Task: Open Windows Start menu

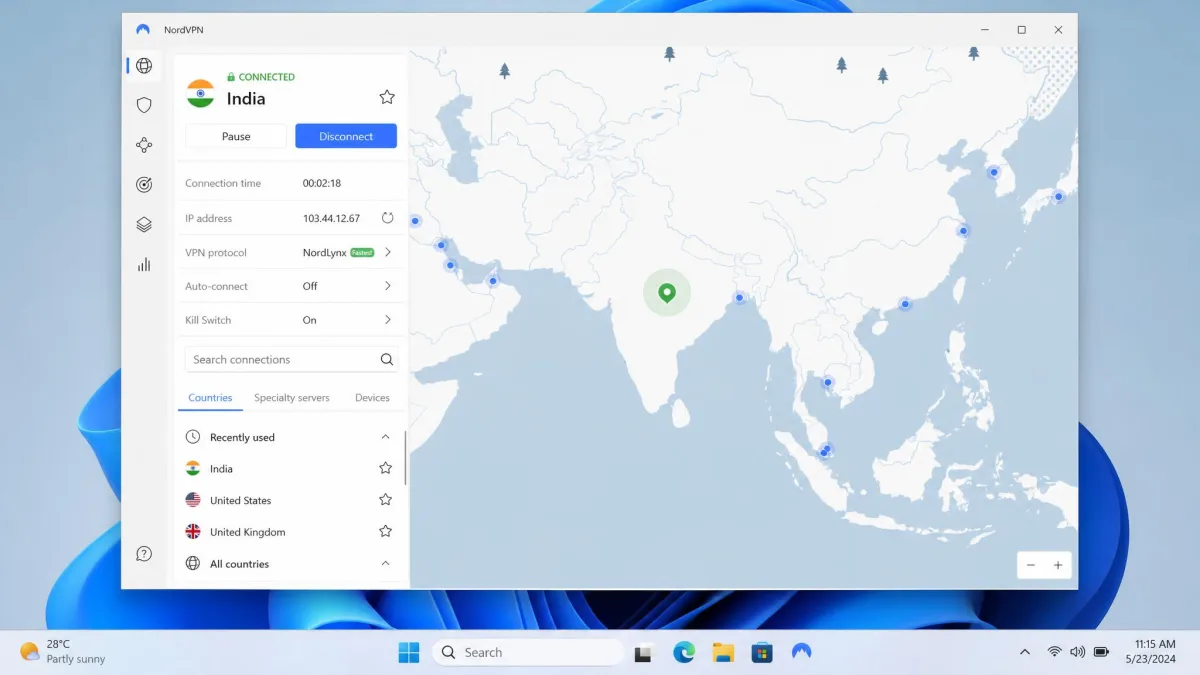Action: (409, 652)
